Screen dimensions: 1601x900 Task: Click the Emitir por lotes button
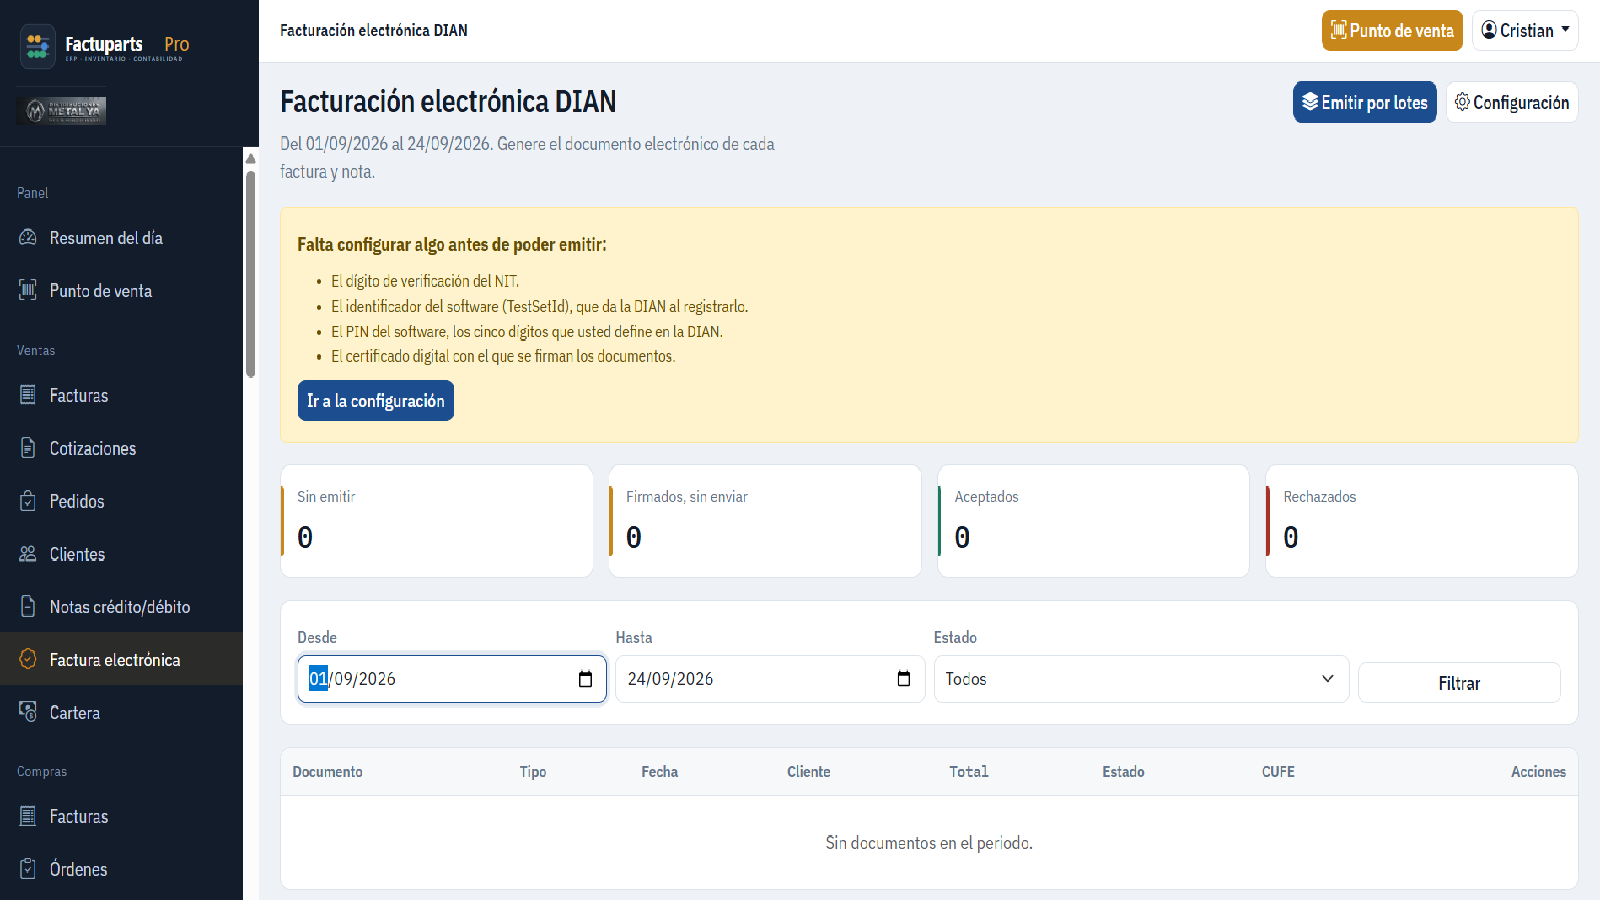pos(1365,102)
